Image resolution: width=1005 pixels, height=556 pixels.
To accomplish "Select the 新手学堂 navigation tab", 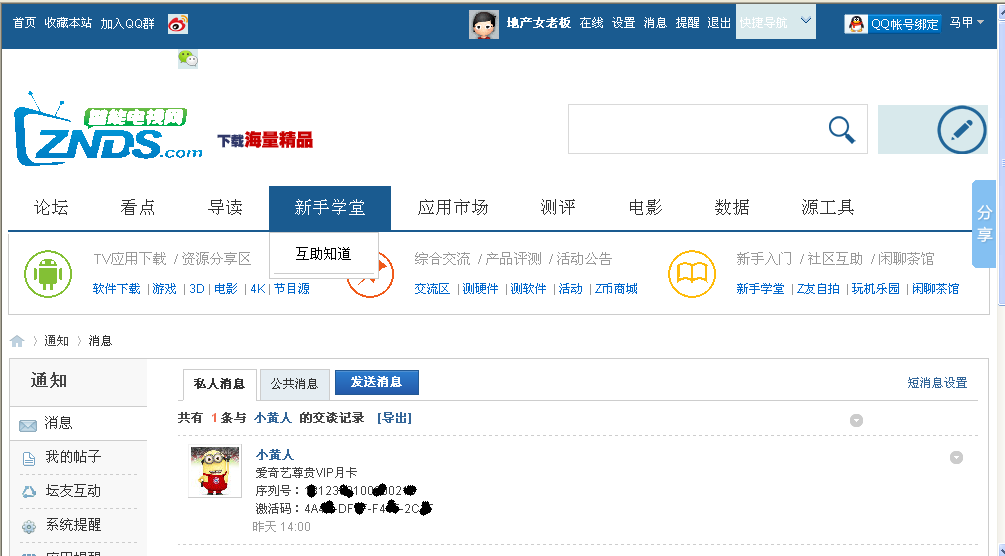I will 330,208.
